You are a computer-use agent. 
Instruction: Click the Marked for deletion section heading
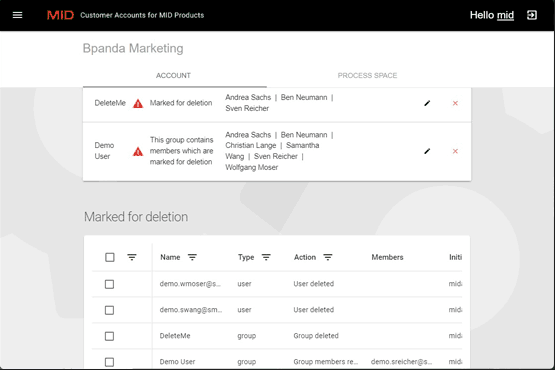pyautogui.click(x=136, y=217)
